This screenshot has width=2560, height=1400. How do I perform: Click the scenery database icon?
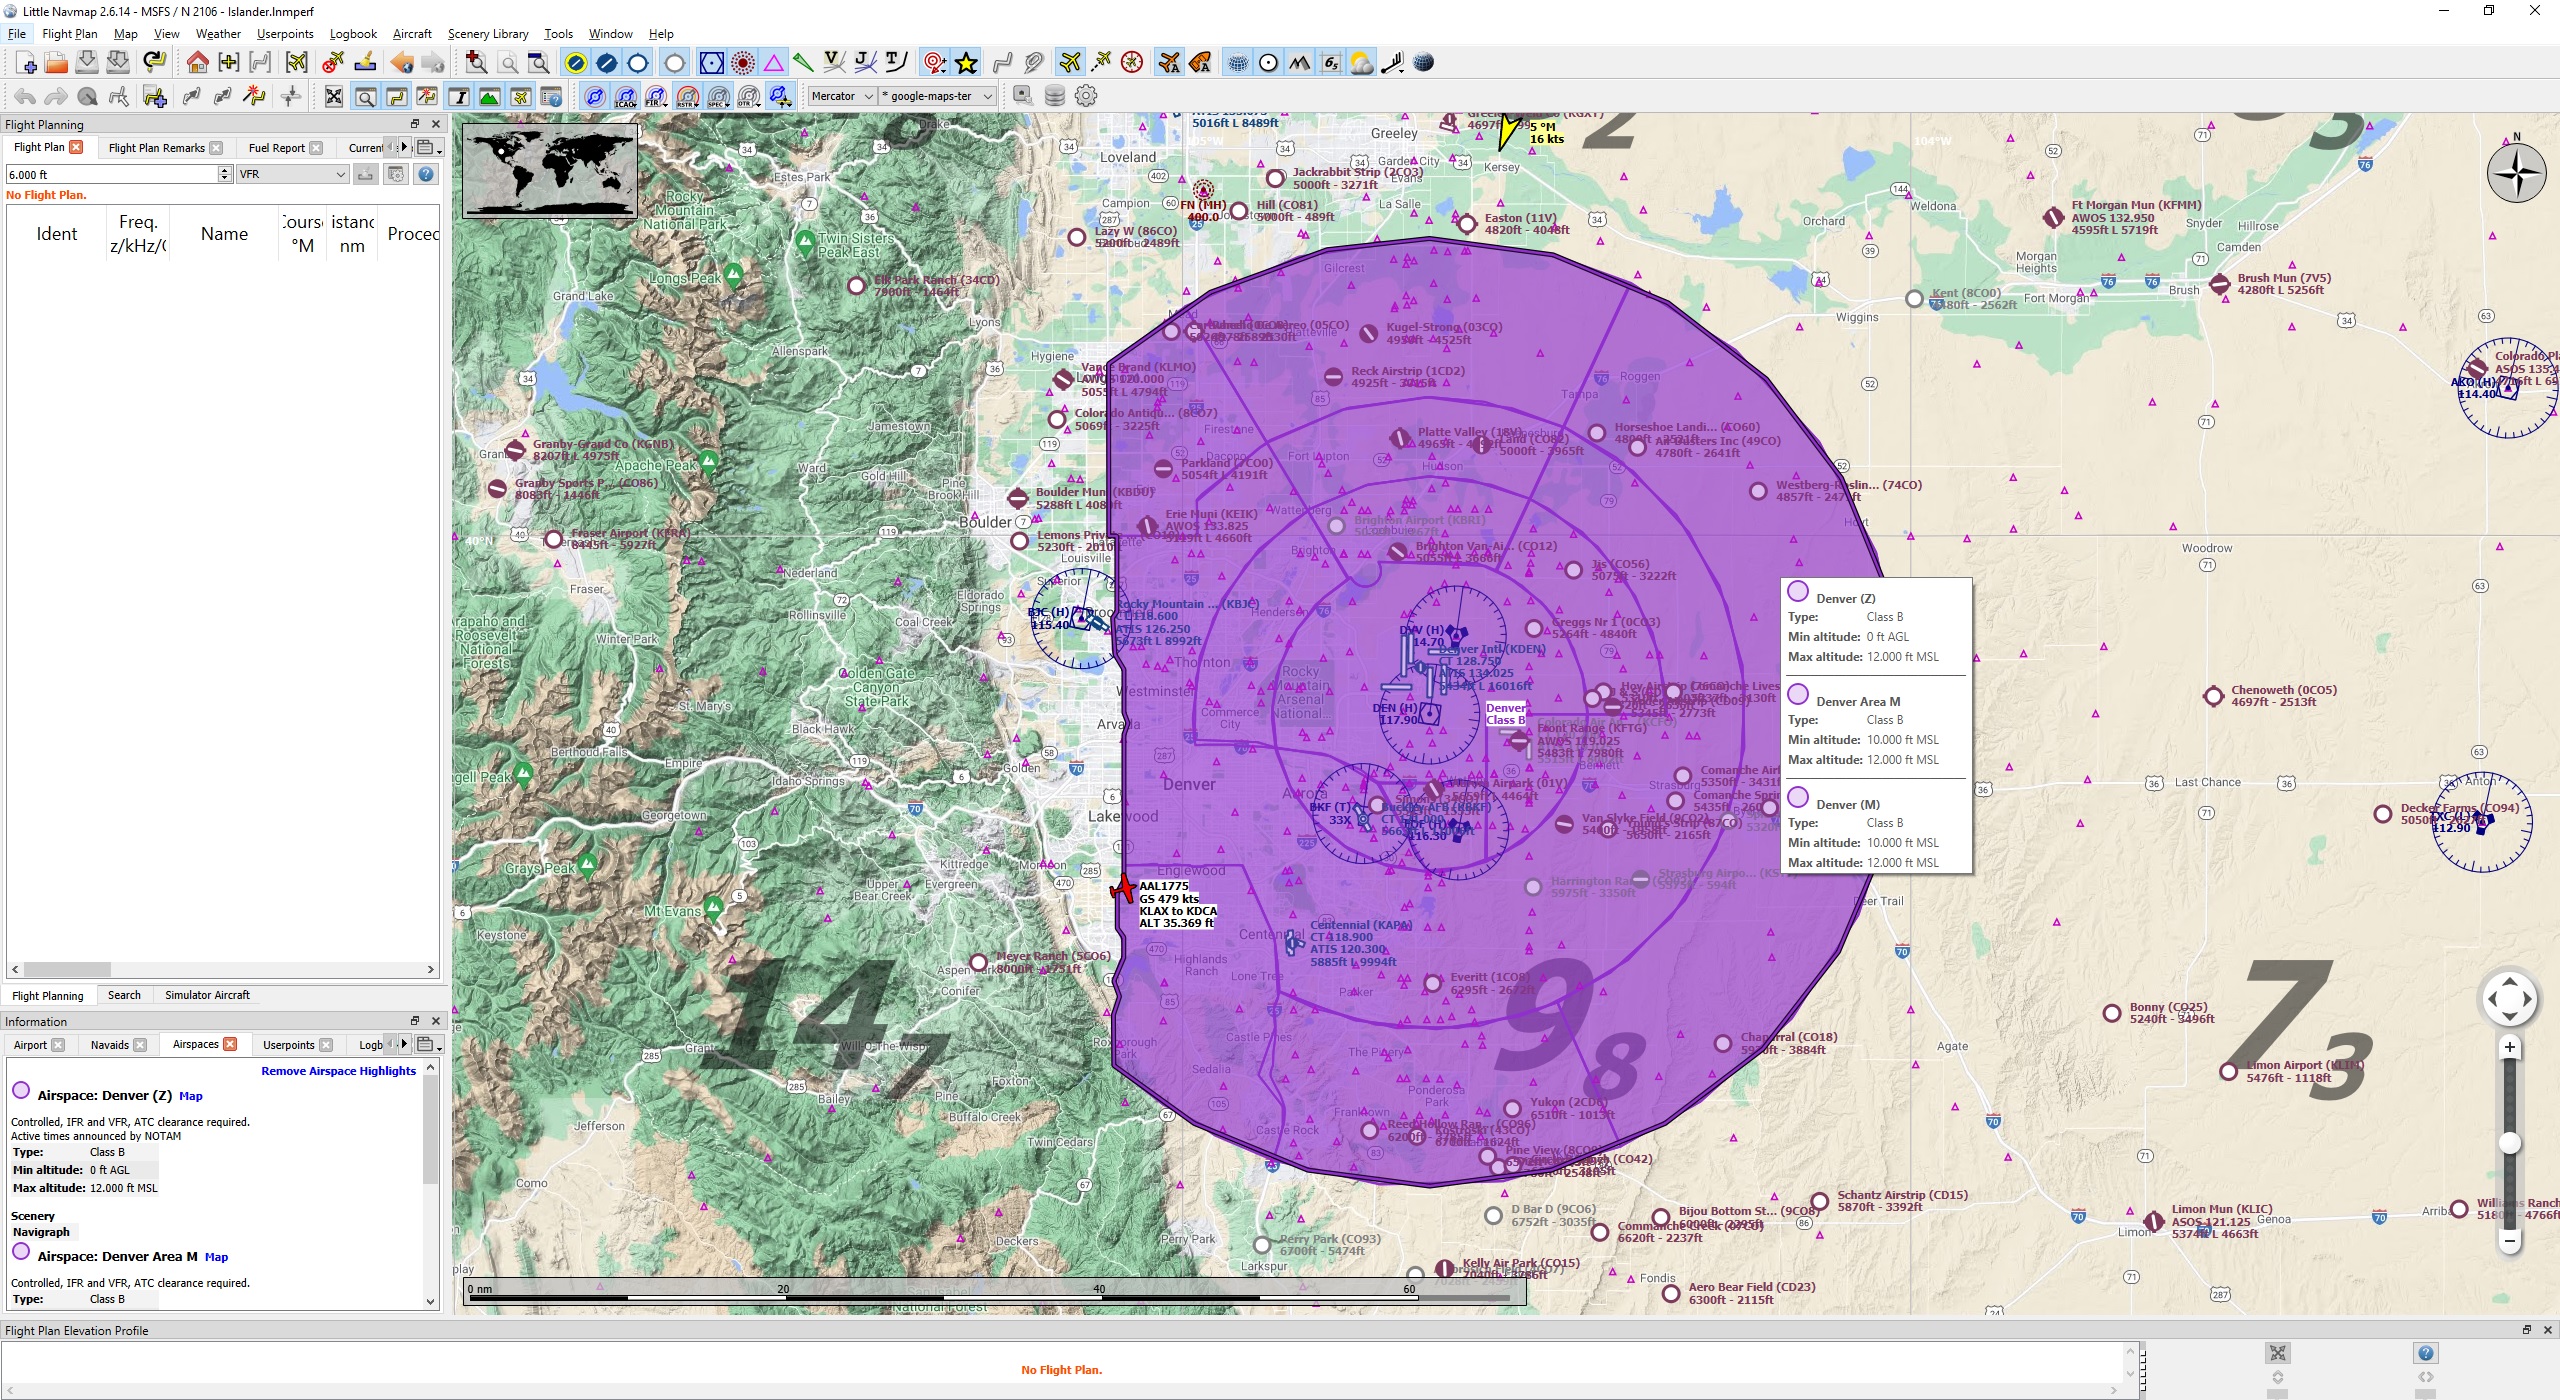coord(1054,96)
